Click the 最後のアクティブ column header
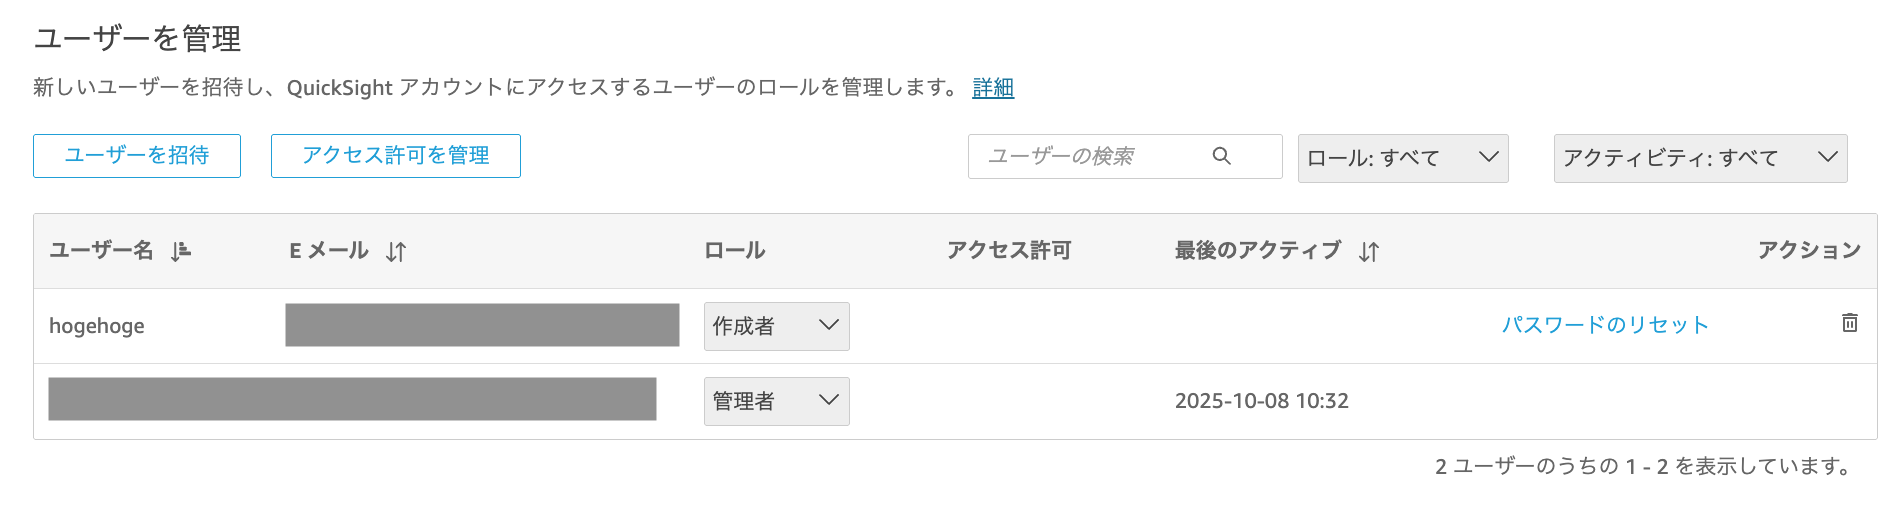Image resolution: width=1889 pixels, height=513 pixels. tap(1257, 250)
